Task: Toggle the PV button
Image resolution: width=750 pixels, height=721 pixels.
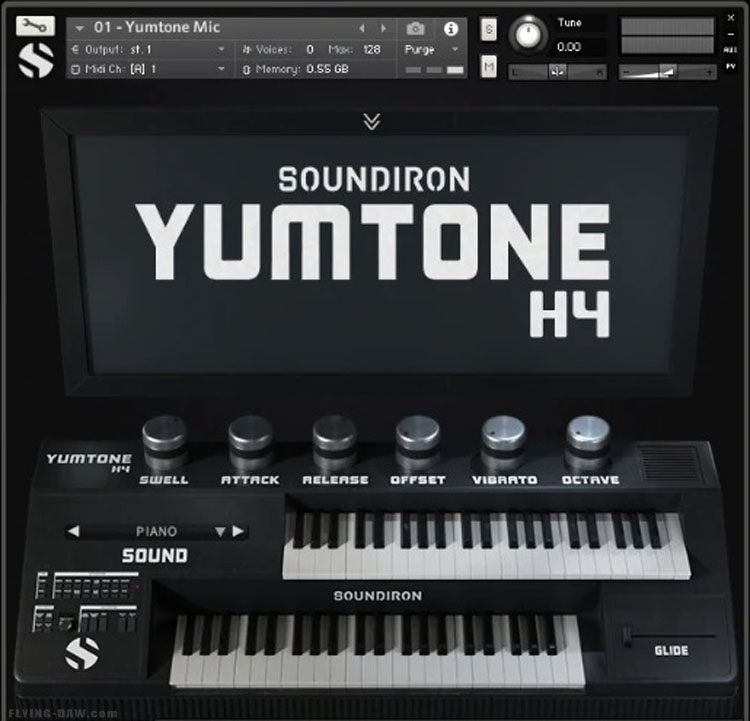Action: [730, 67]
